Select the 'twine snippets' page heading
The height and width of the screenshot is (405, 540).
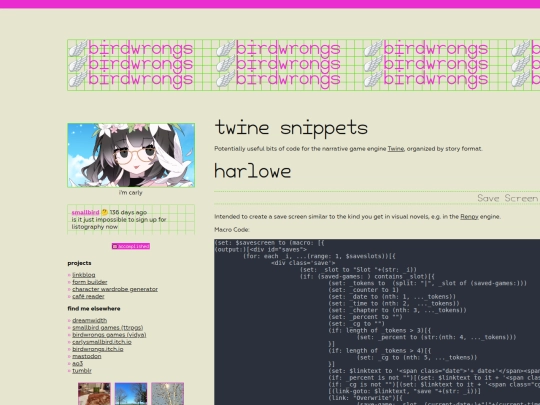pyautogui.click(x=291, y=128)
